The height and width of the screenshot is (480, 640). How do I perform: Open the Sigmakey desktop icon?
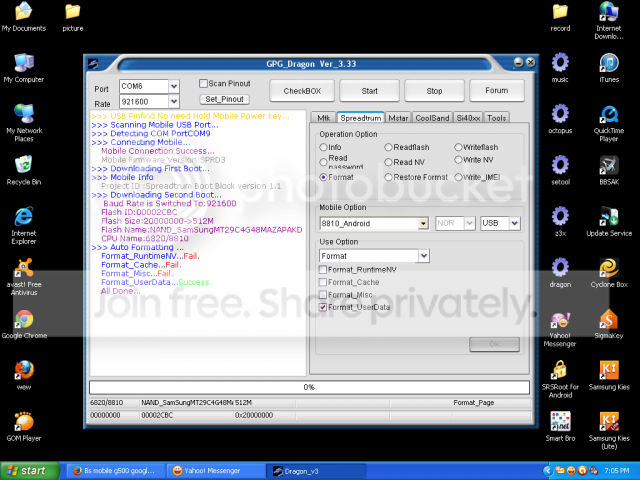click(x=609, y=319)
